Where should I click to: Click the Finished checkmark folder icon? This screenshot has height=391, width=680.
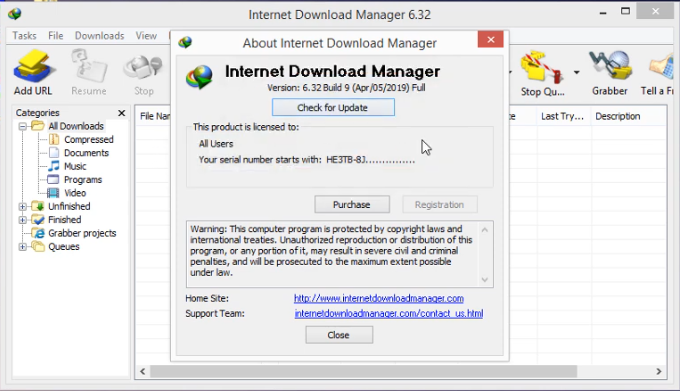point(38,220)
